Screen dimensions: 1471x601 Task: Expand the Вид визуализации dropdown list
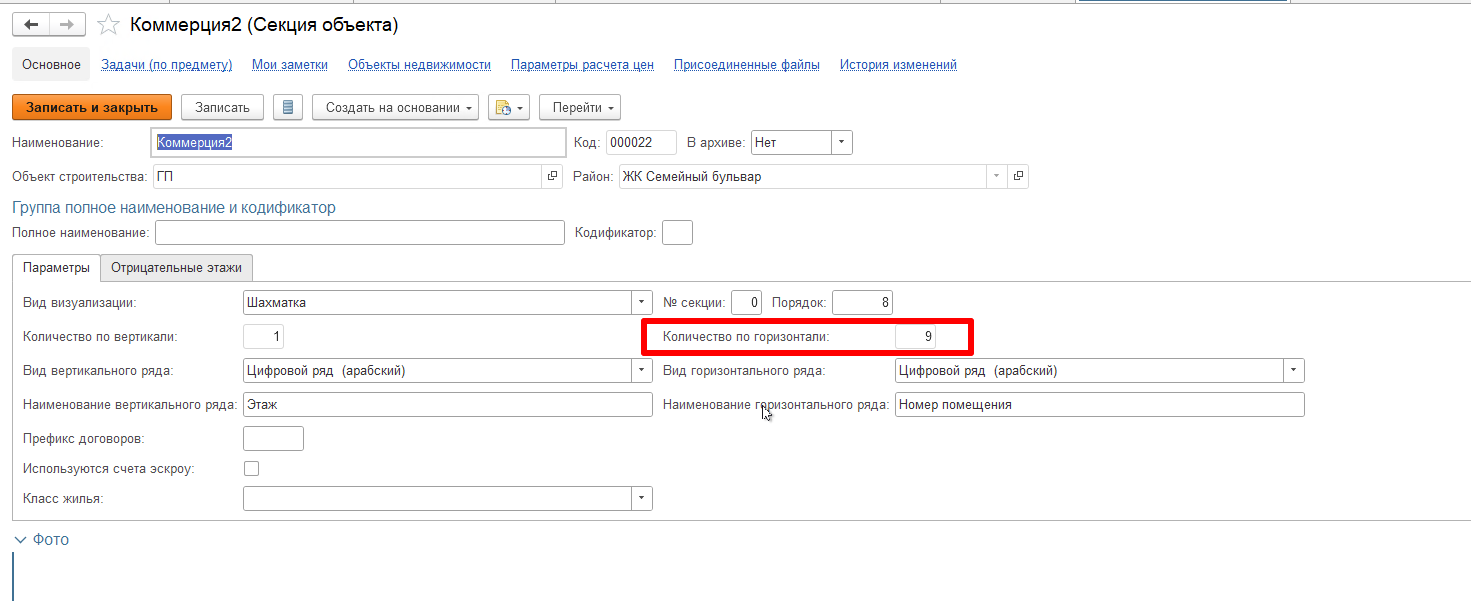tap(641, 303)
